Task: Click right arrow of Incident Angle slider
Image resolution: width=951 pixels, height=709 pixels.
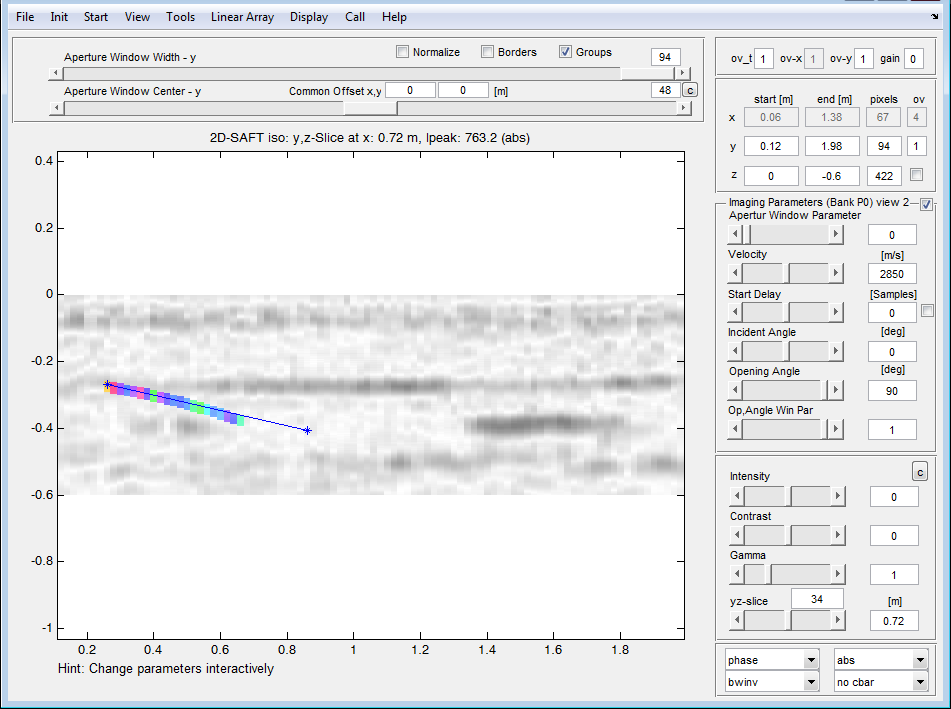Action: tap(836, 351)
